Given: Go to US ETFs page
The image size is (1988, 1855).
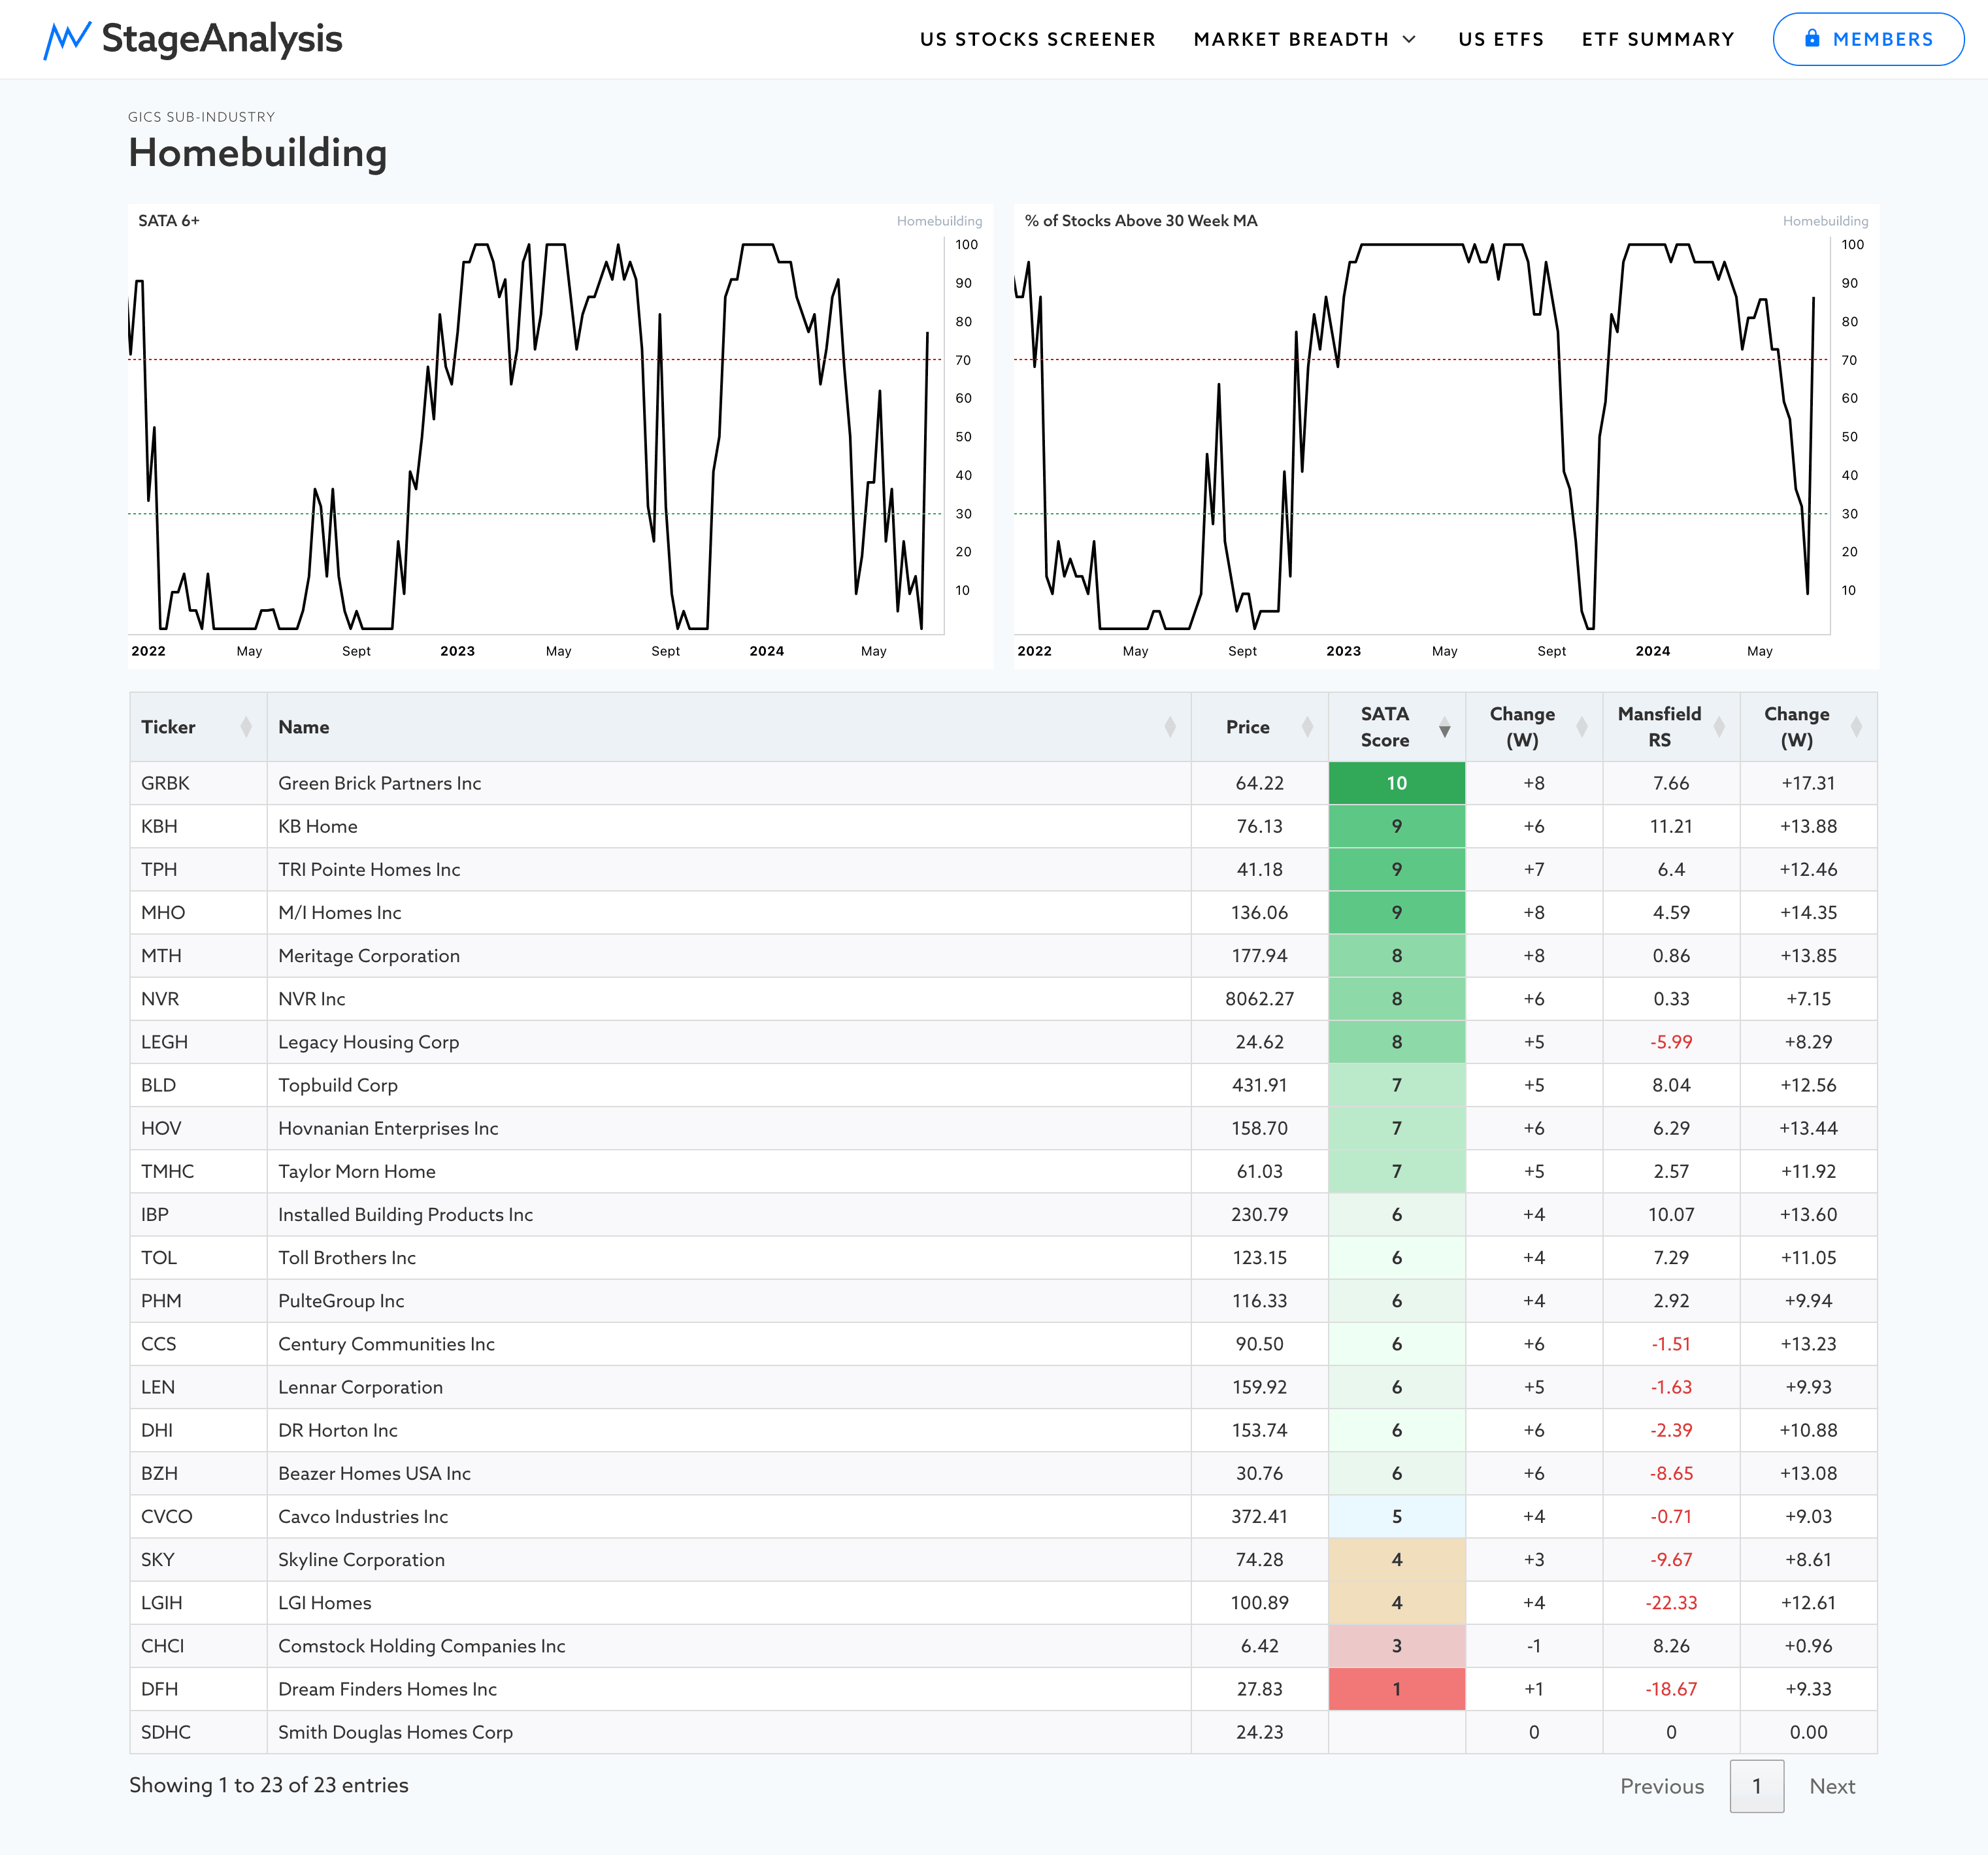Looking at the screenshot, I should tap(1501, 39).
